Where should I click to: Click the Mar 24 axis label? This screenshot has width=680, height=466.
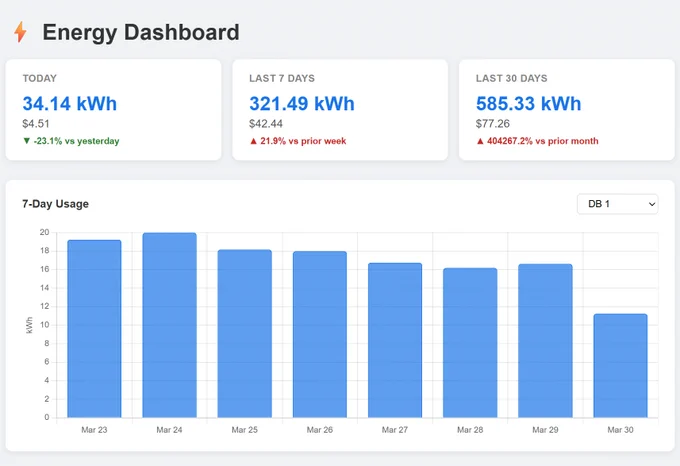coord(170,430)
